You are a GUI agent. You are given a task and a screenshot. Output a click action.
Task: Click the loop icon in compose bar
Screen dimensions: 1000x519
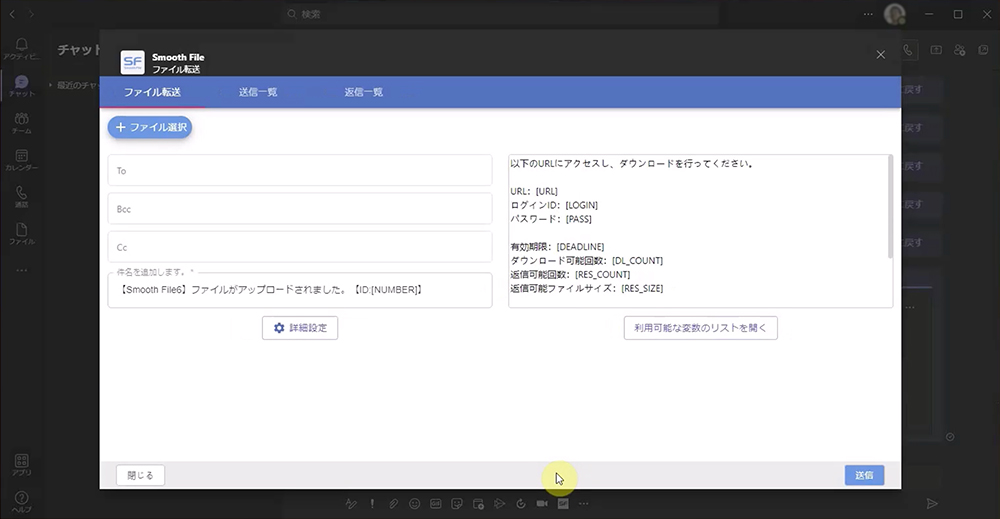(520, 504)
